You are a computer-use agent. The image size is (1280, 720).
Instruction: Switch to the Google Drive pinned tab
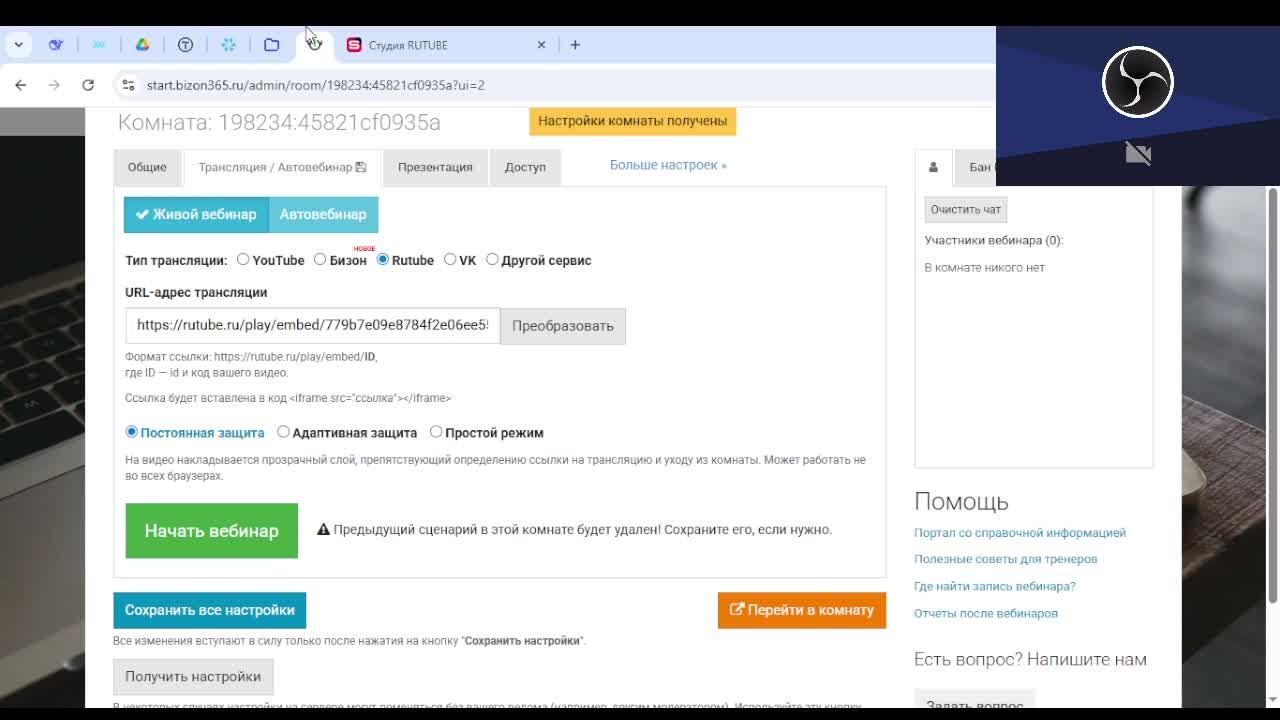coord(142,44)
